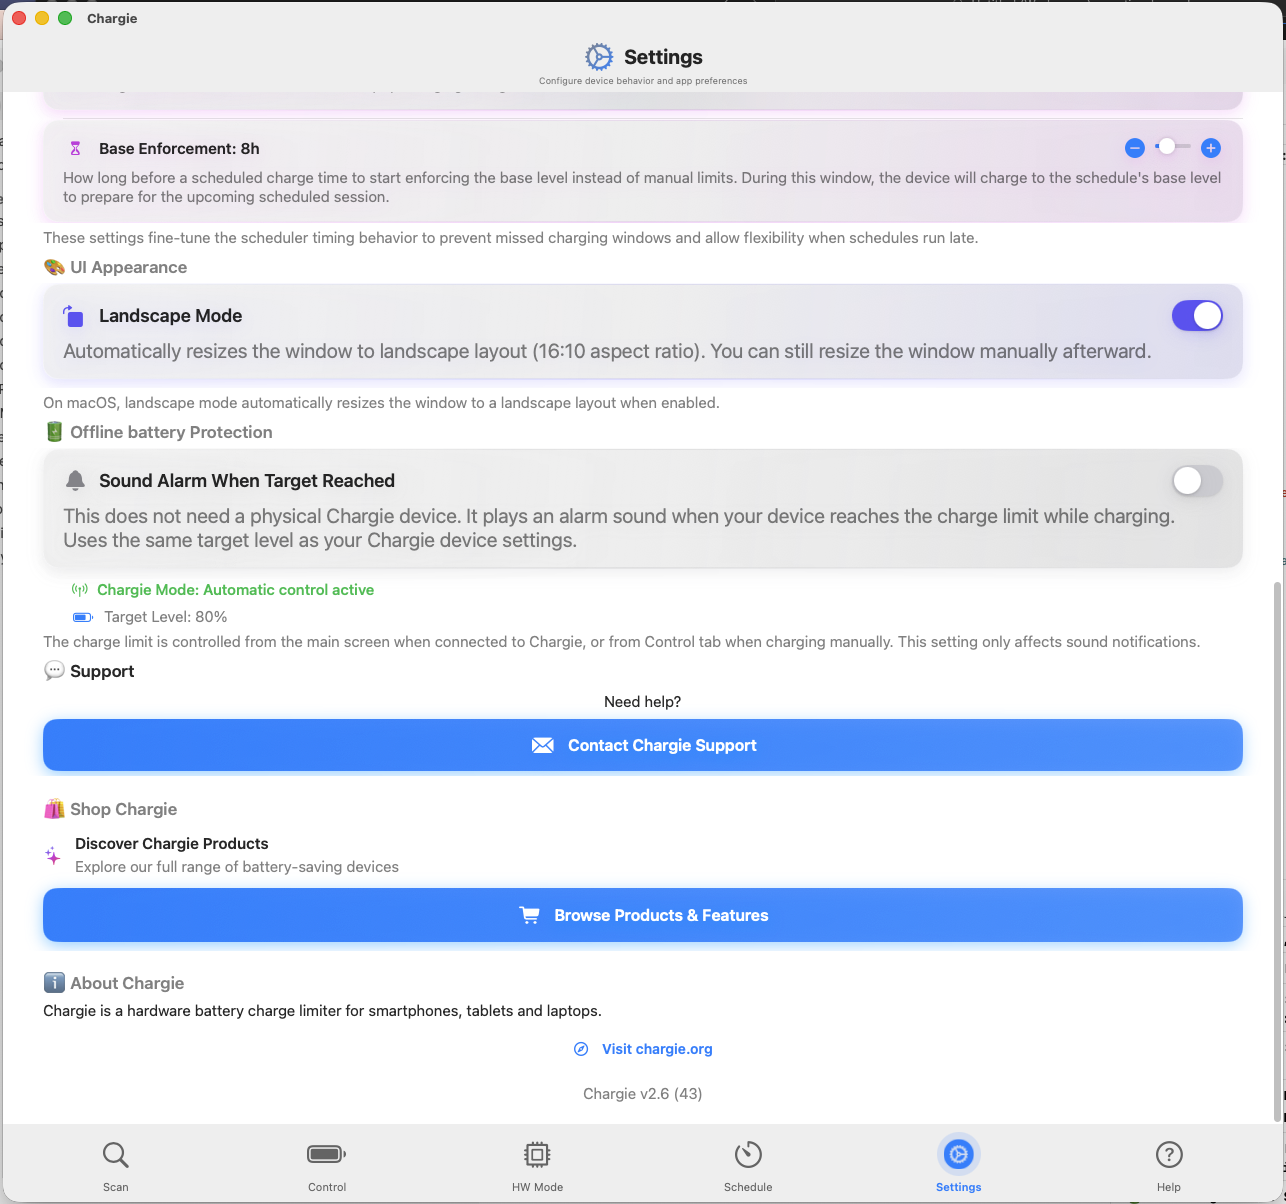Click the Settings gear icon in header
This screenshot has width=1286, height=1204.
(x=599, y=57)
